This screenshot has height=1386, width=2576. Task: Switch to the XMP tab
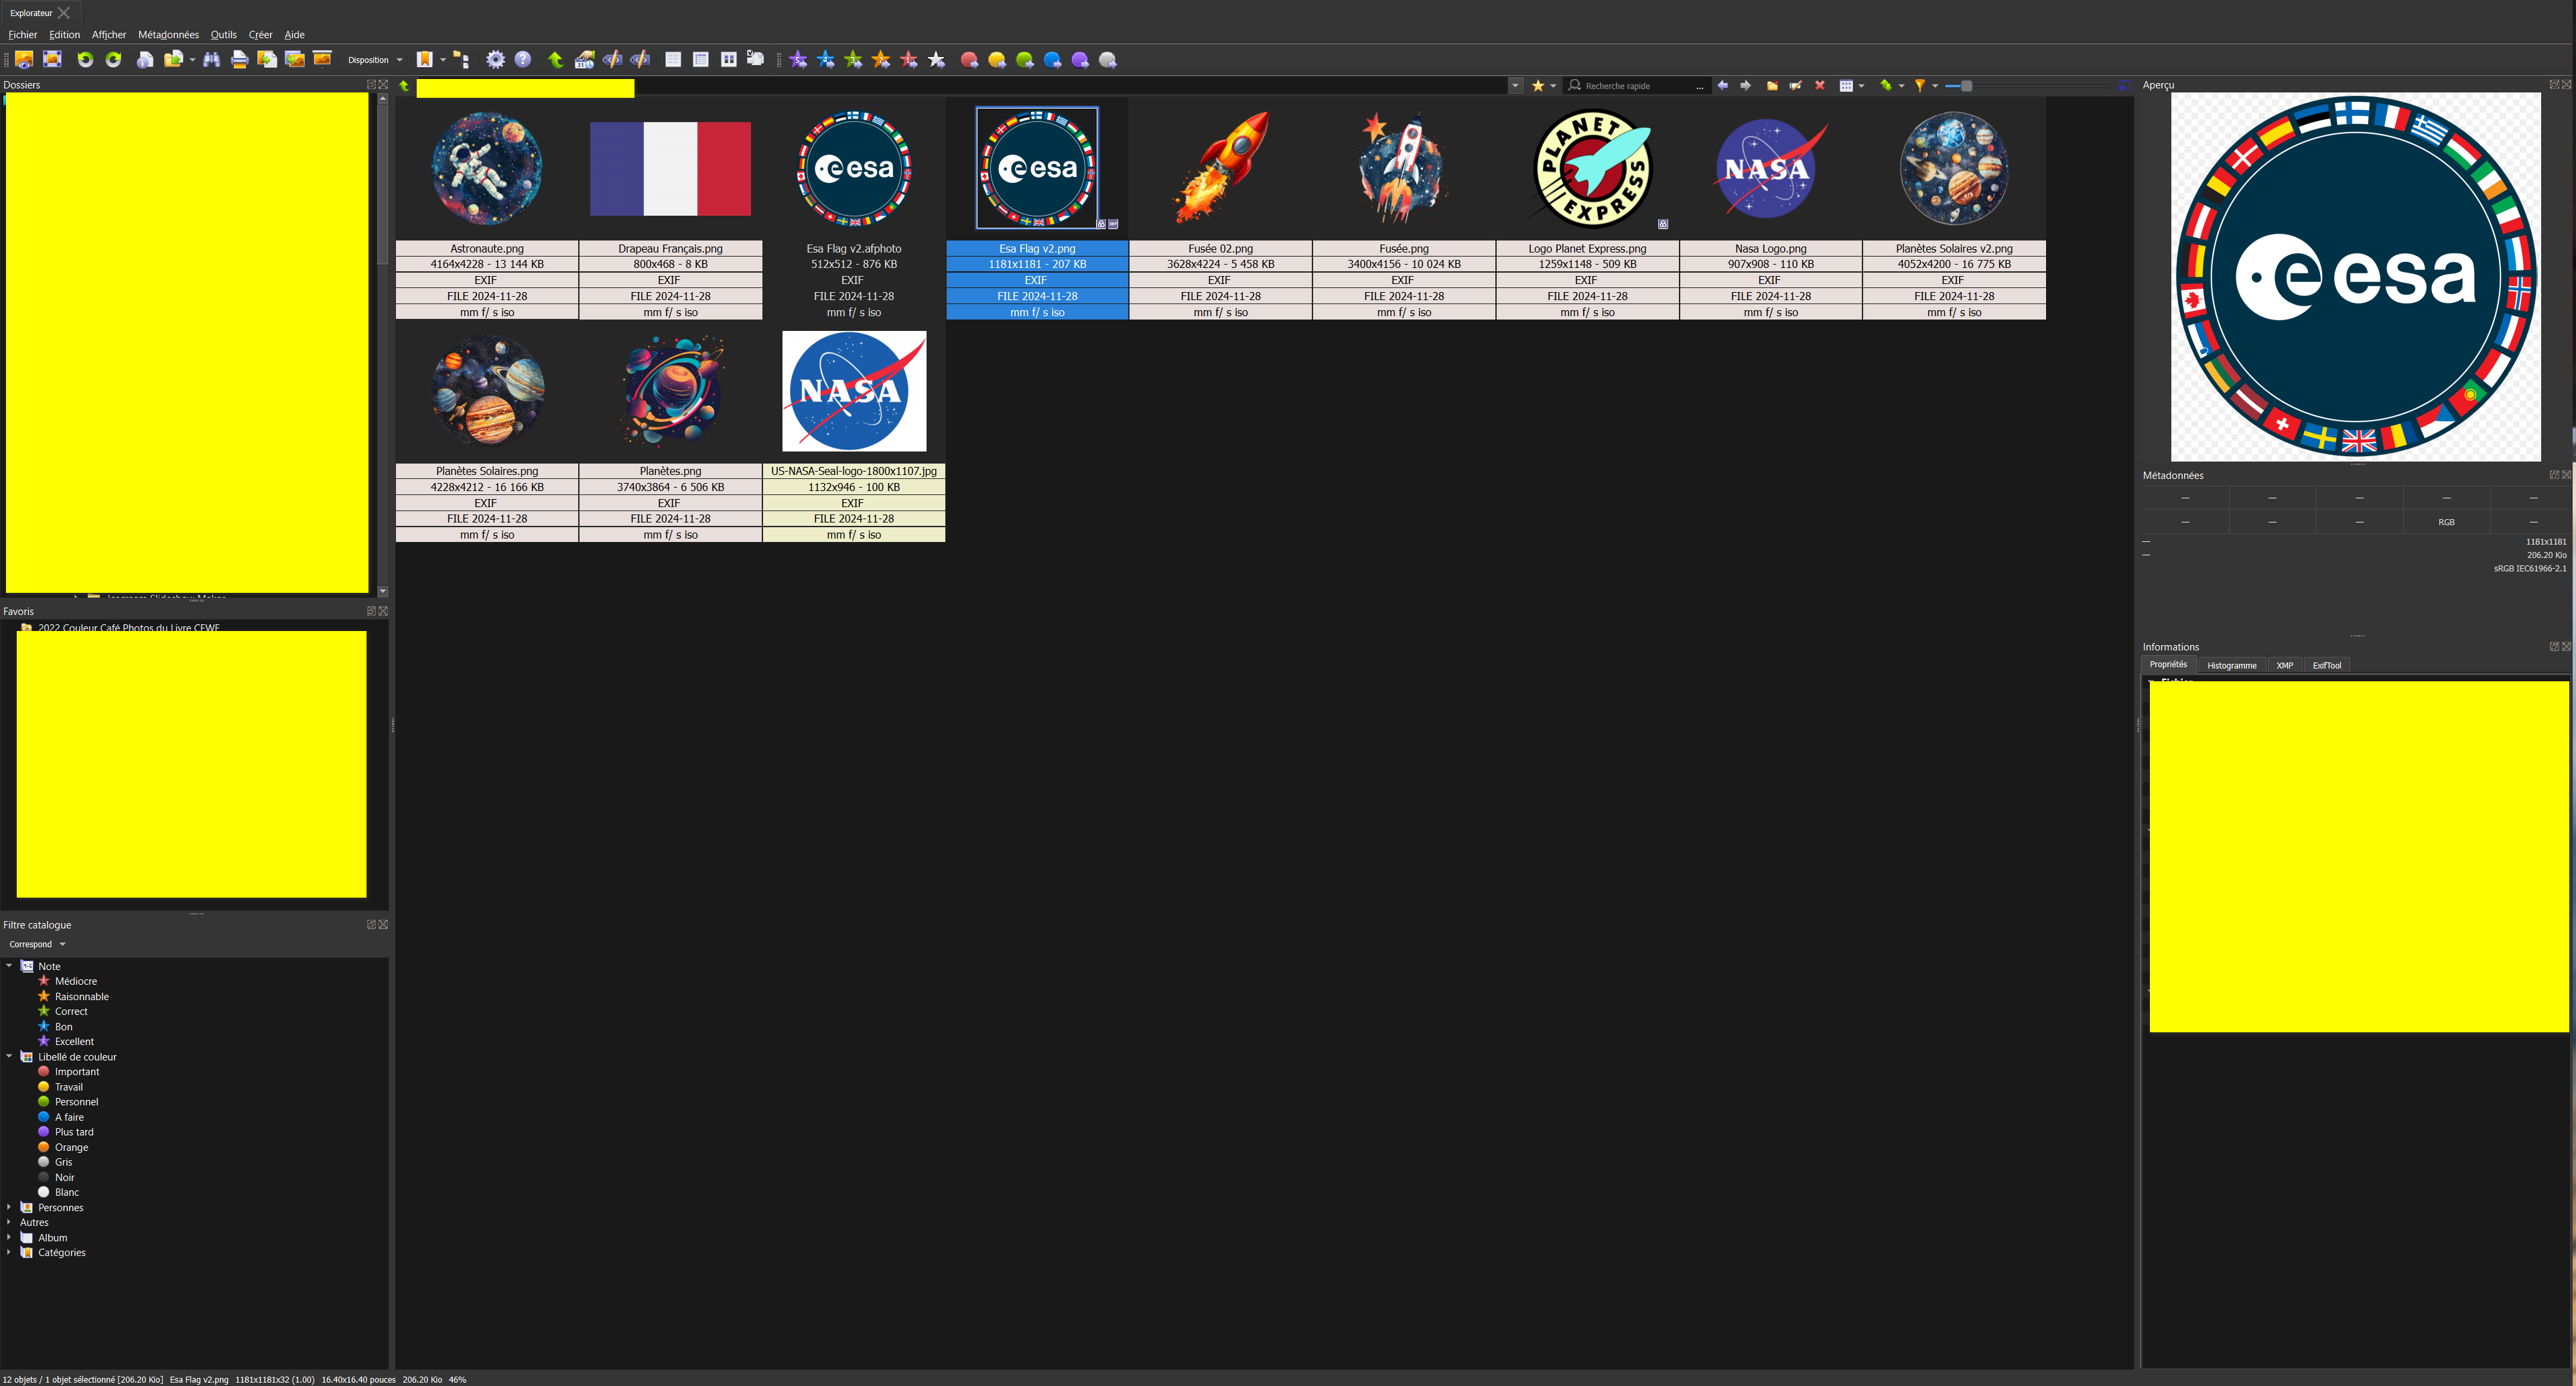pos(2285,665)
